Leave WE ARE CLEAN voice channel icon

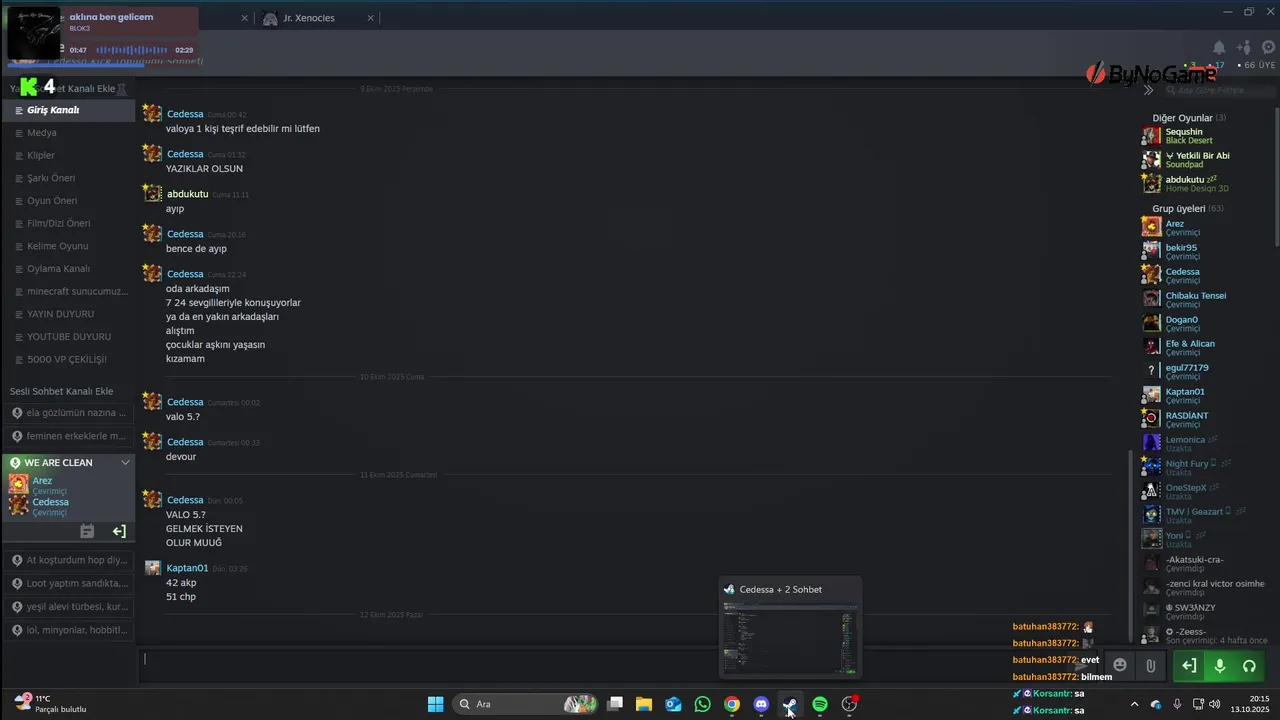pyautogui.click(x=119, y=531)
